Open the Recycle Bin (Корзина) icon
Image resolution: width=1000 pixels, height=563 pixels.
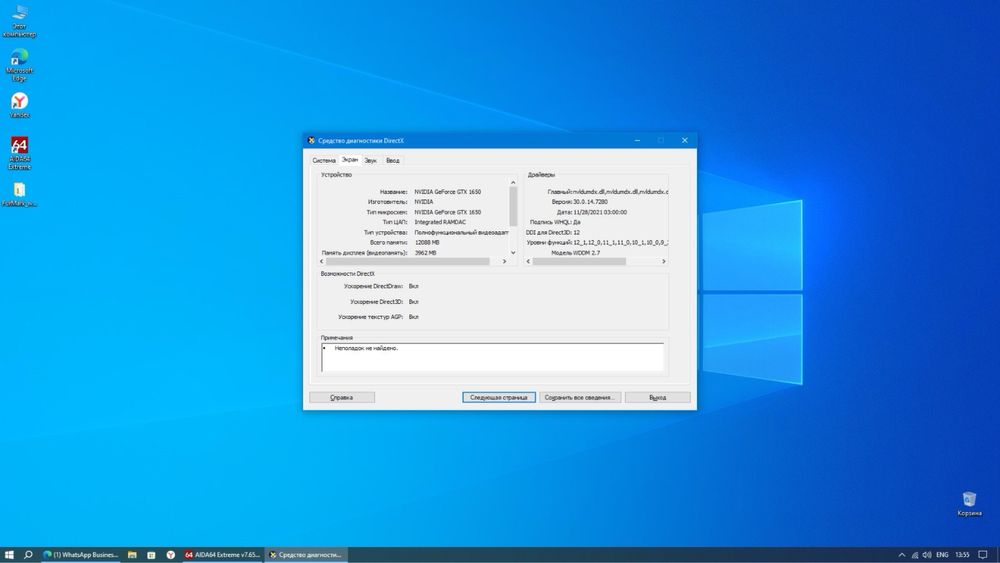[x=969, y=504]
